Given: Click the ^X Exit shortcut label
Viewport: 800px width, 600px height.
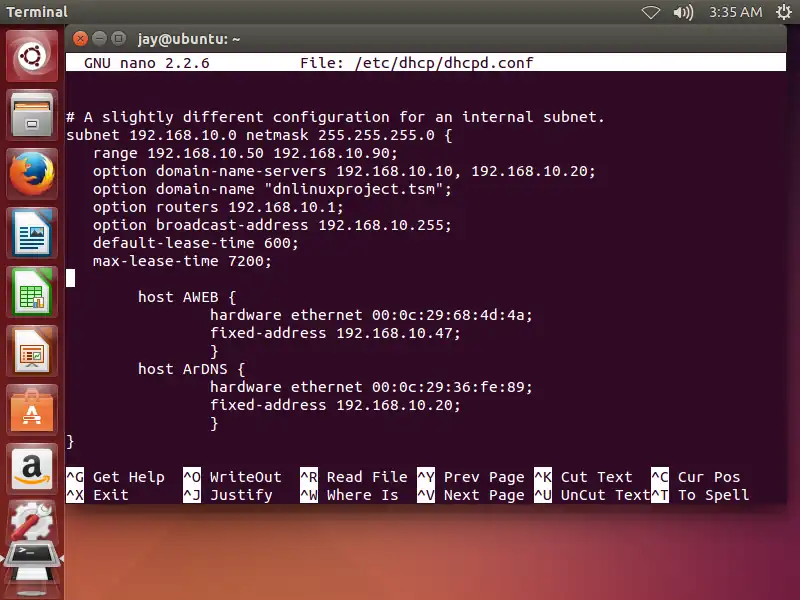Looking at the screenshot, I should pos(97,495).
